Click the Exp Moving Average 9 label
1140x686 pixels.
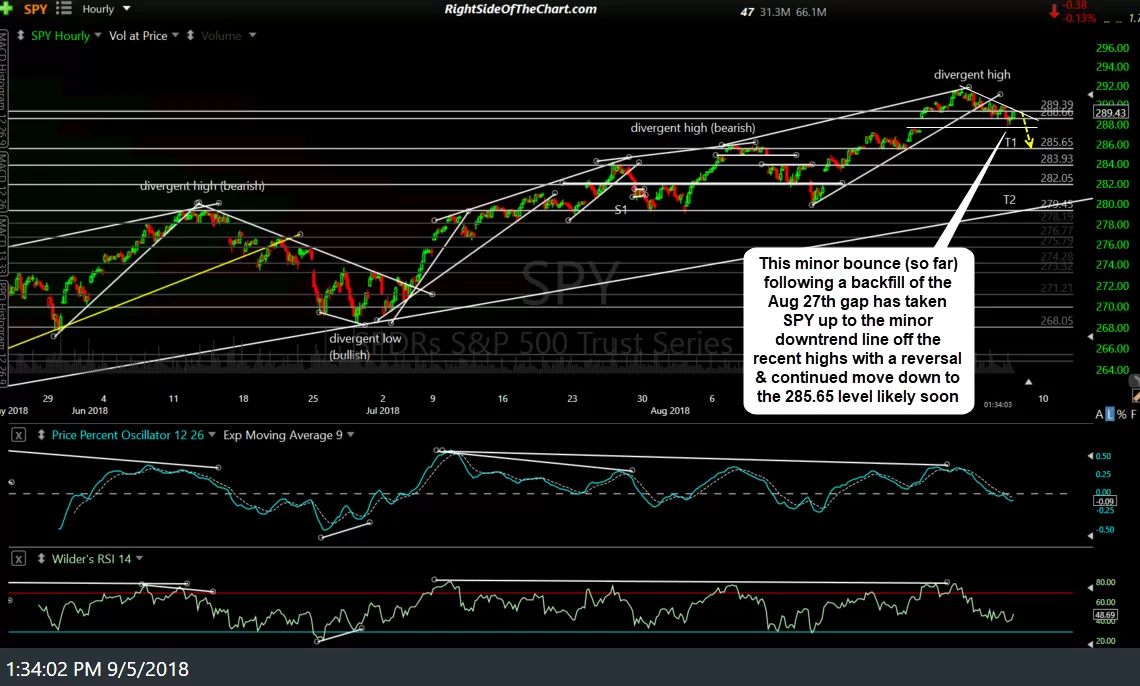click(x=283, y=435)
